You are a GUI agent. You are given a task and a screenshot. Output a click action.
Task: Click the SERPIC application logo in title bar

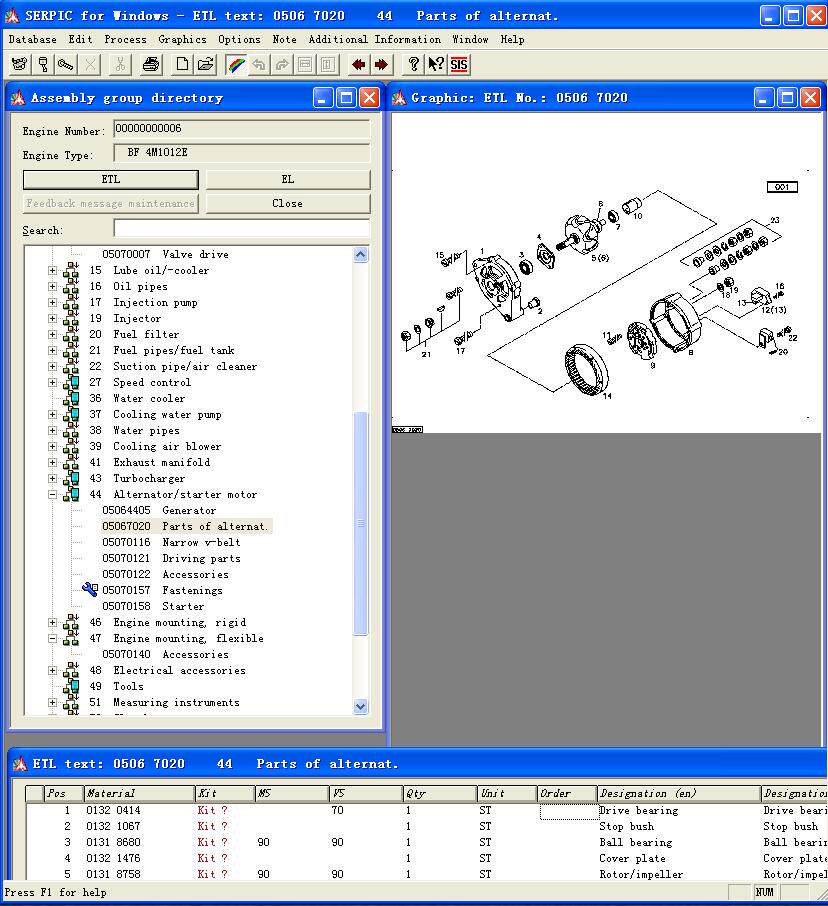(x=12, y=16)
